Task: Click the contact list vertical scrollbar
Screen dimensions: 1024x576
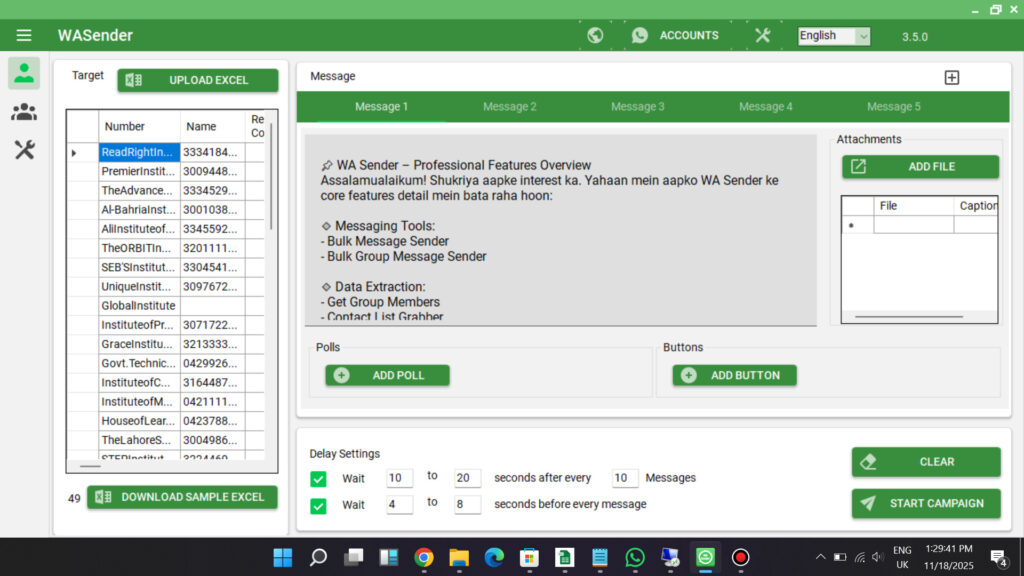Action: [270, 180]
